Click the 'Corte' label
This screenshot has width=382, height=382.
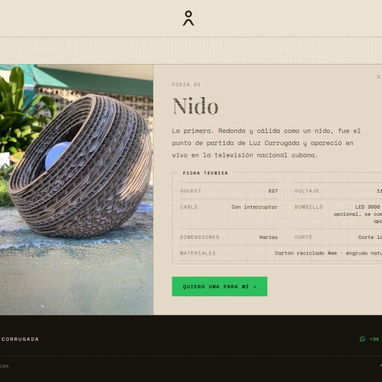point(303,237)
